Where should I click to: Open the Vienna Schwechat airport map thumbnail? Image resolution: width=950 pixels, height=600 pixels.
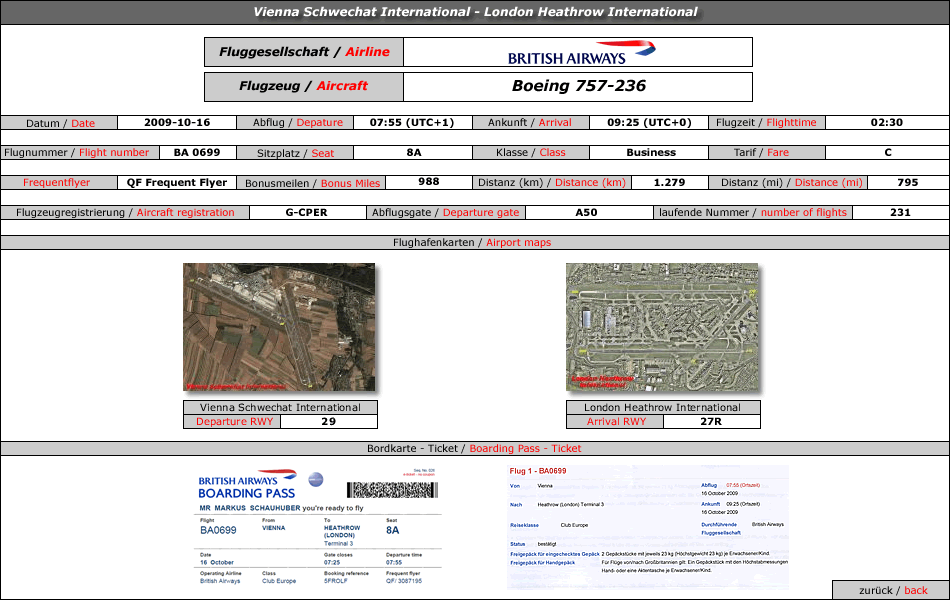click(x=279, y=327)
